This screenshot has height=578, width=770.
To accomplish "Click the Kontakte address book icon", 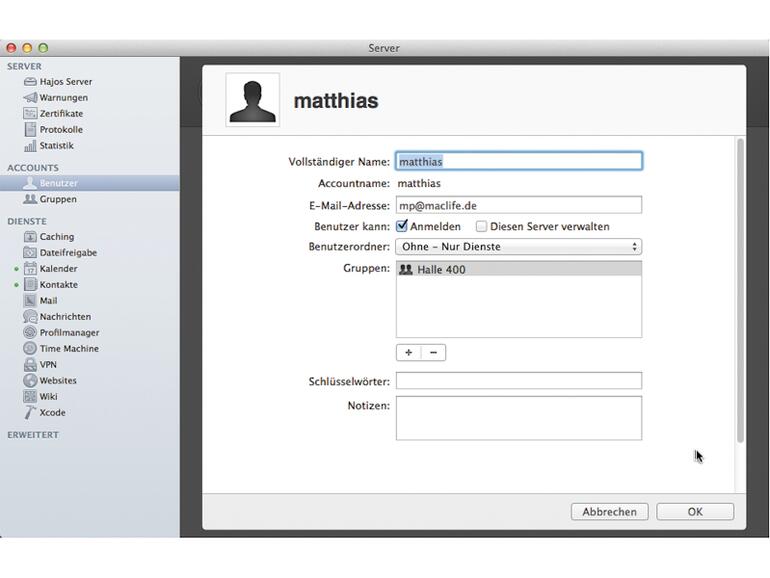I will click(x=30, y=284).
